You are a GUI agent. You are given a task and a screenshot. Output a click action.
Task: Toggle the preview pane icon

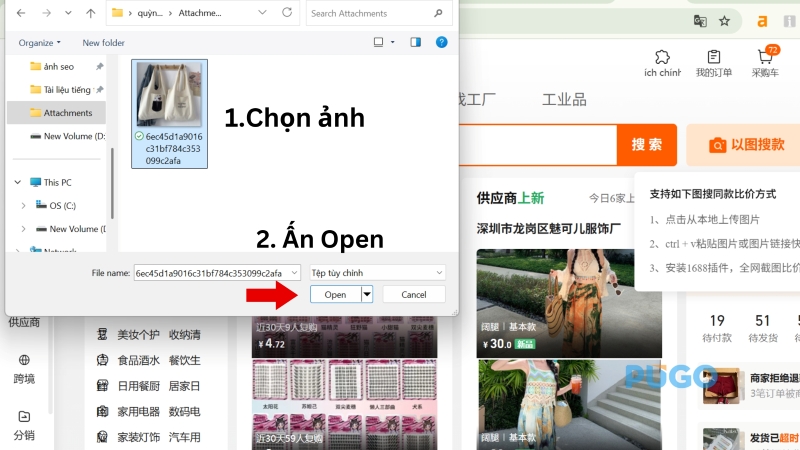click(416, 42)
